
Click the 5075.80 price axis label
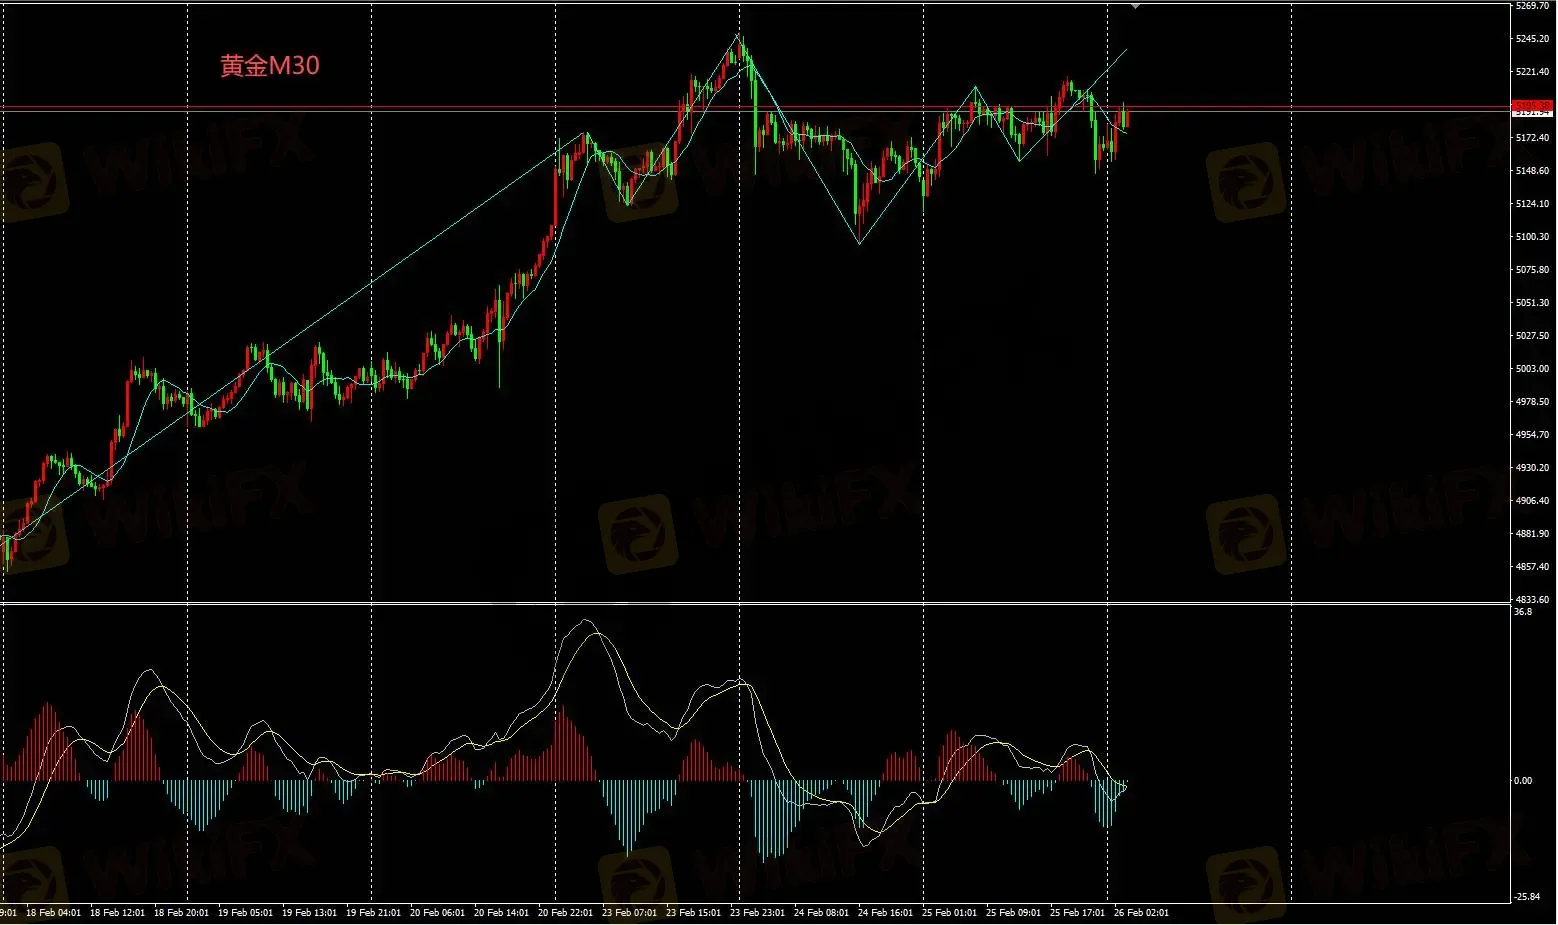point(1532,270)
